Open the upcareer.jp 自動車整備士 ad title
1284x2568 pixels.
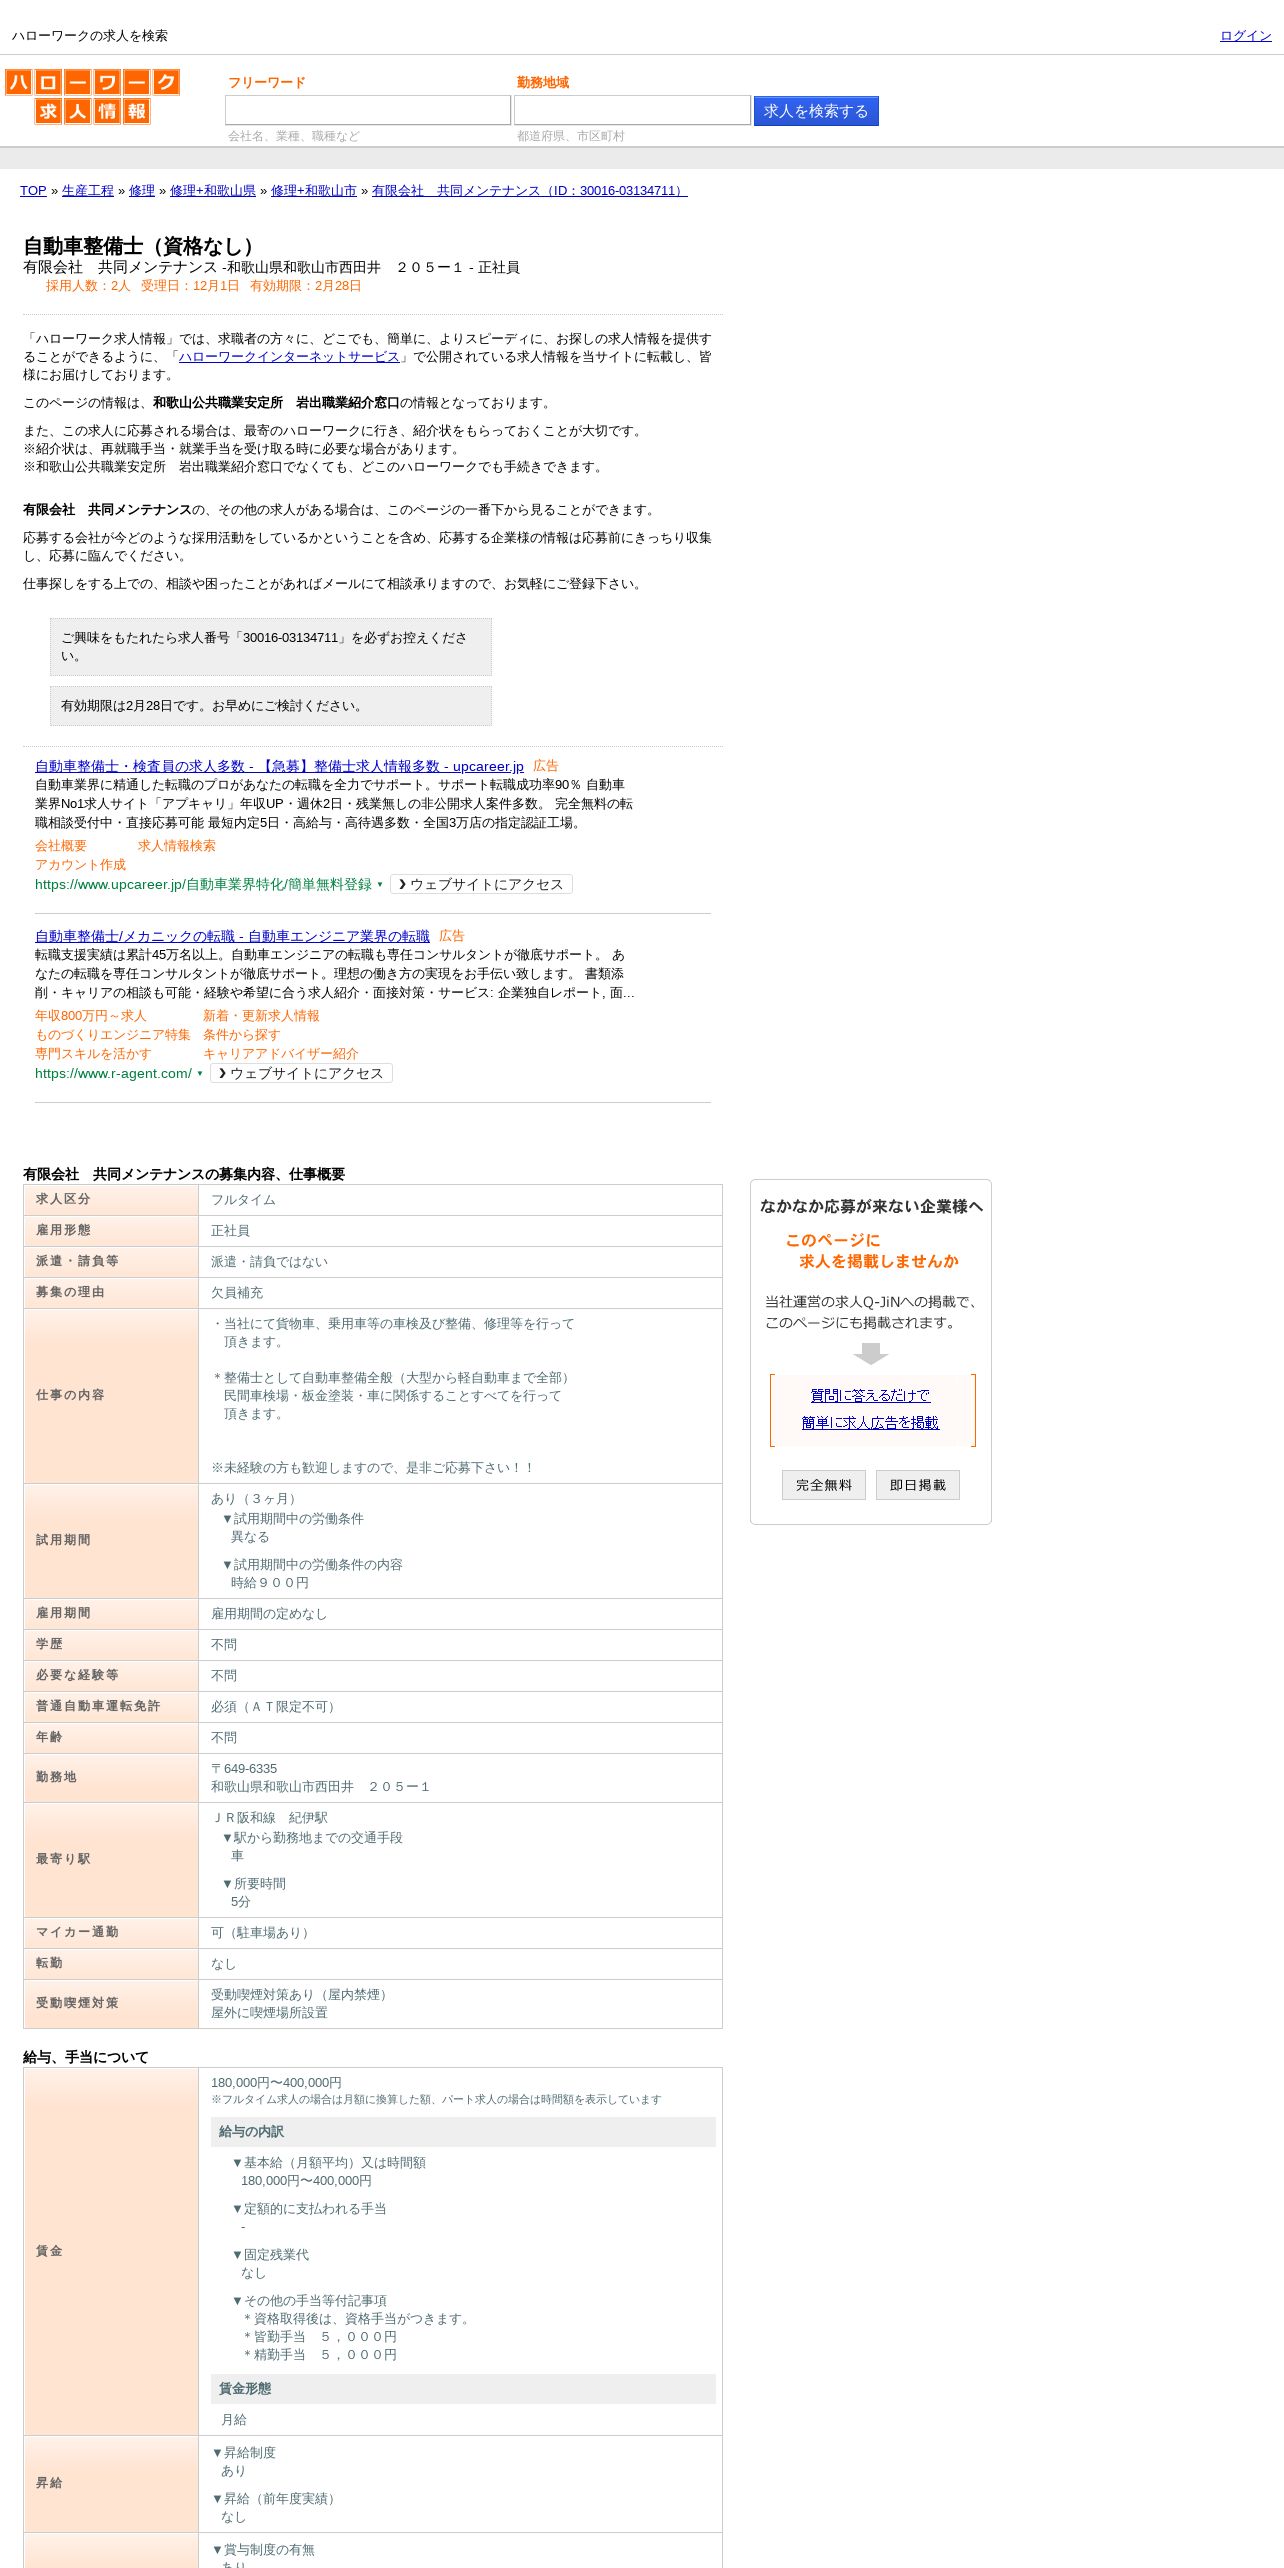coord(279,766)
